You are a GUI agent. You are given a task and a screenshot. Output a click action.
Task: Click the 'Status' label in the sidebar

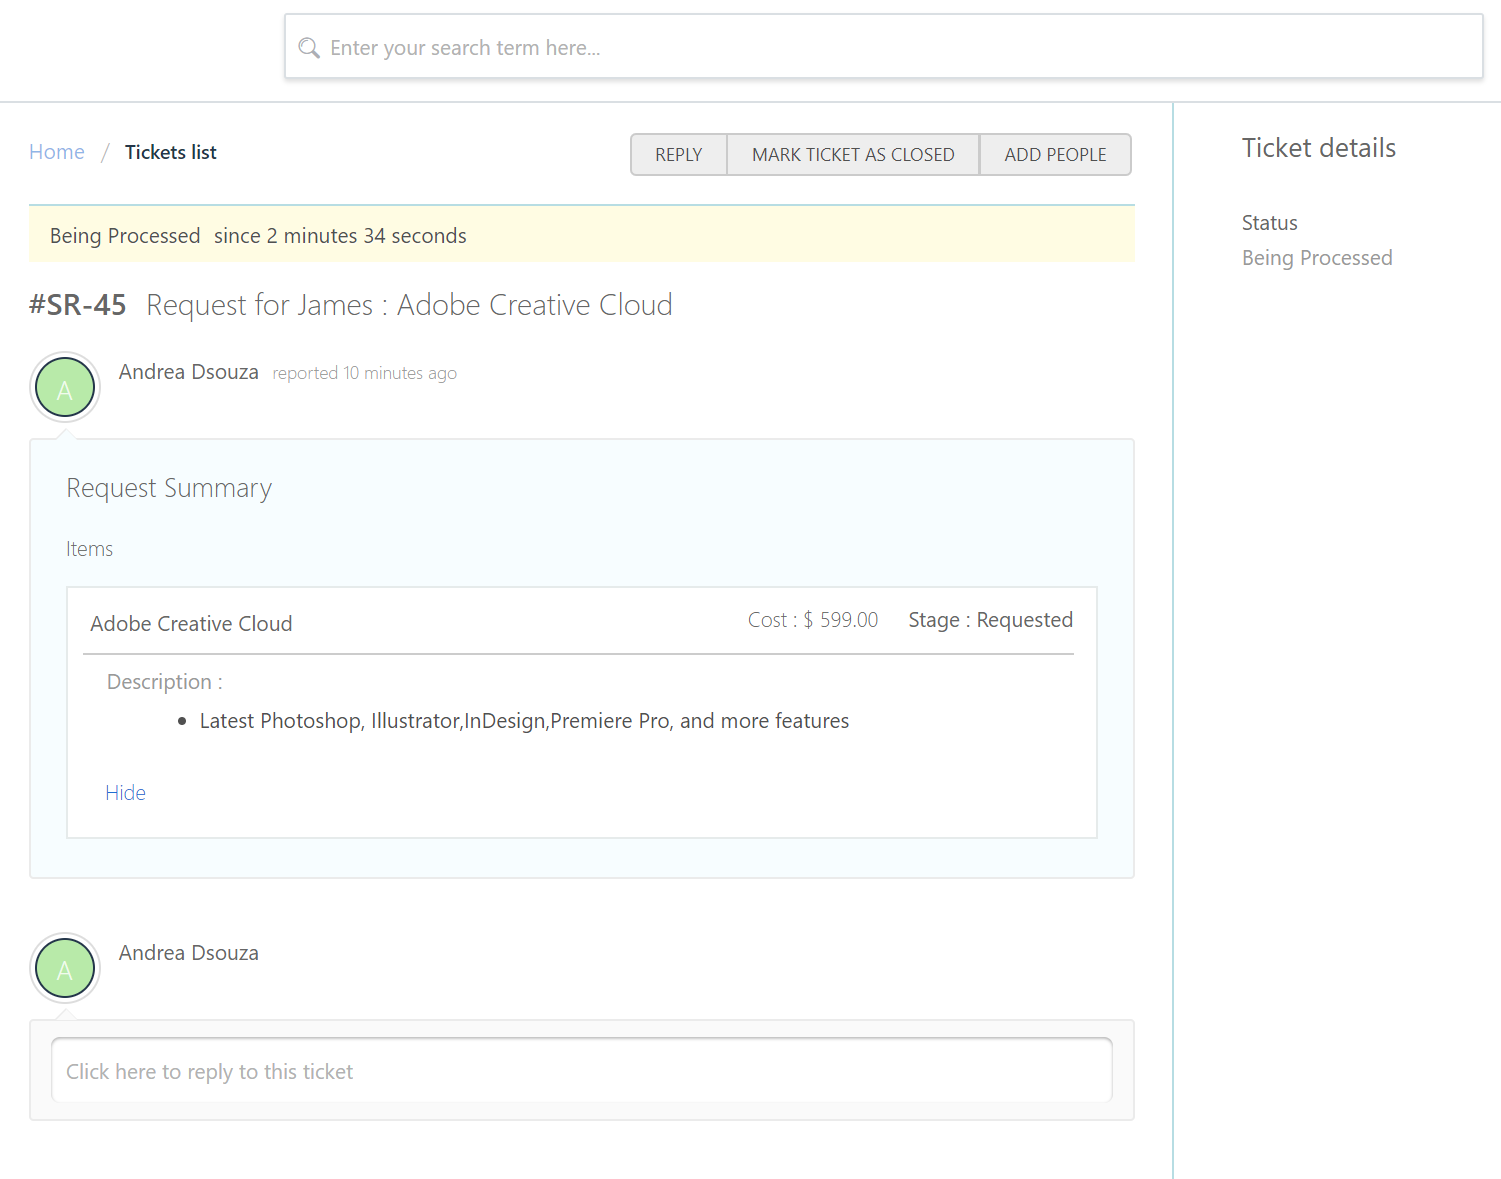click(1270, 223)
